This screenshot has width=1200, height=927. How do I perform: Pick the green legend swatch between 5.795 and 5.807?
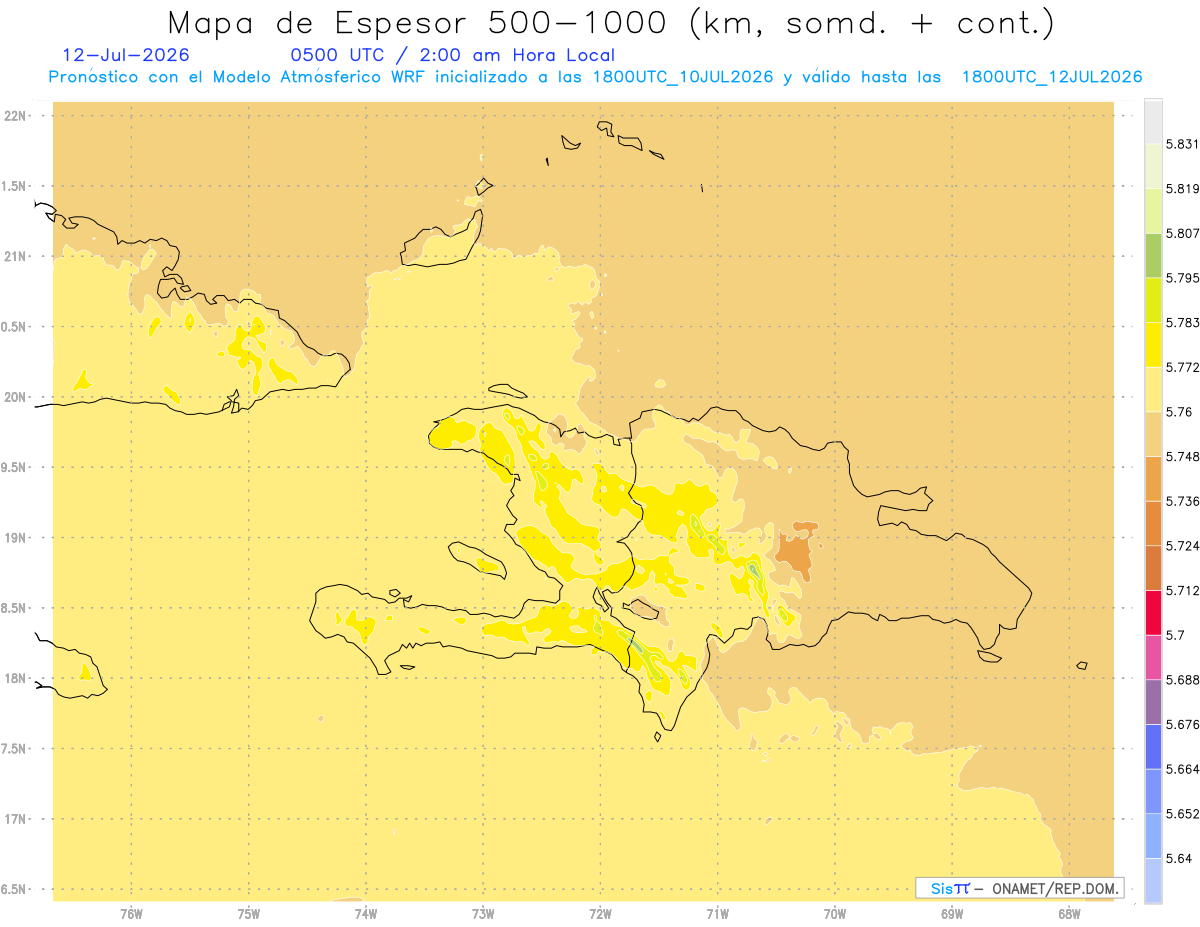pyautogui.click(x=1153, y=256)
